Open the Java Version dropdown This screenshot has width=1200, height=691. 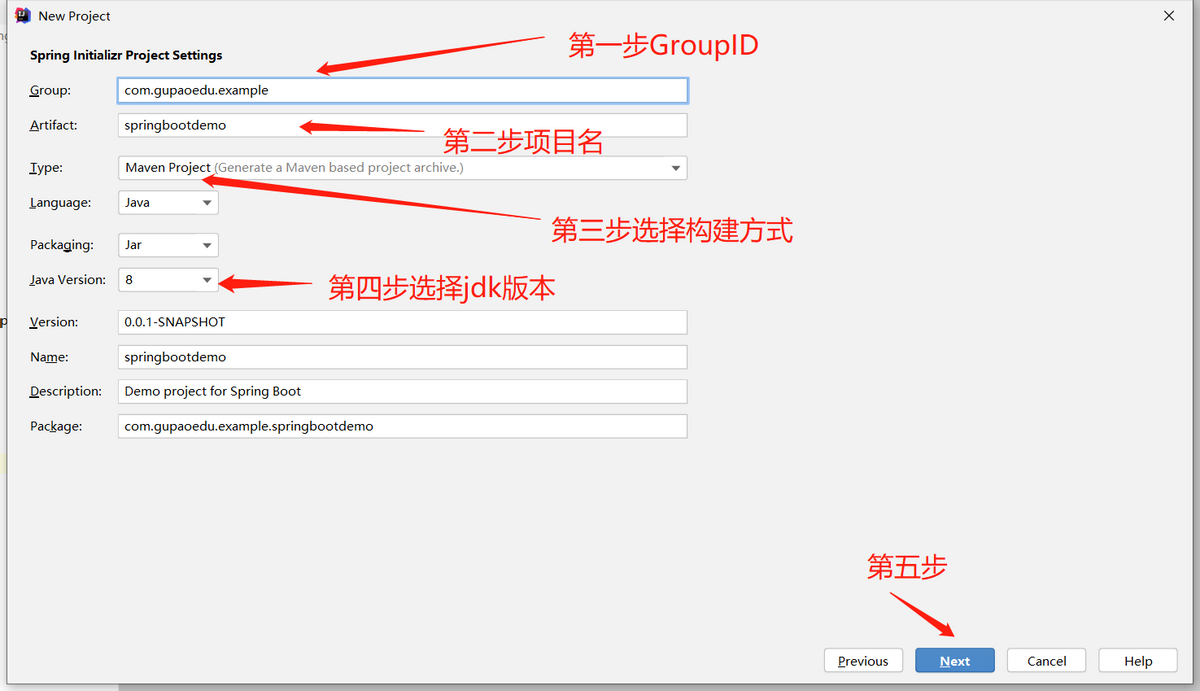168,280
